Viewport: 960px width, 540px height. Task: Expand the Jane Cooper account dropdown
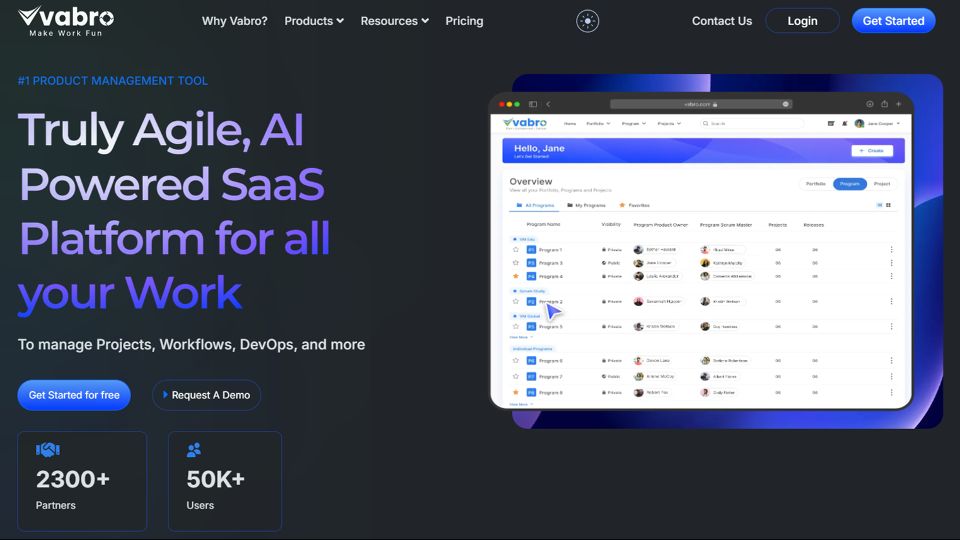pyautogui.click(x=878, y=124)
